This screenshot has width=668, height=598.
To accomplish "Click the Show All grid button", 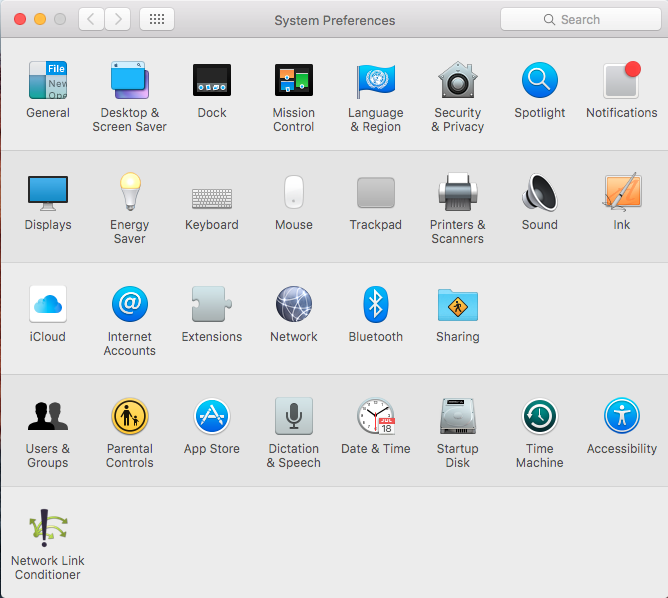I will (157, 19).
